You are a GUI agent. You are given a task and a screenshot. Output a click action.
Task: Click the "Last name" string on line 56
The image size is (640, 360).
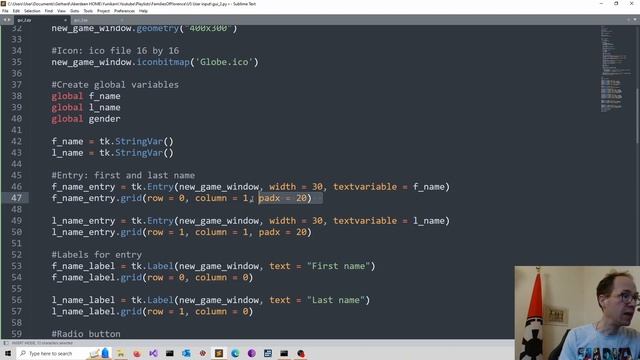[336, 300]
